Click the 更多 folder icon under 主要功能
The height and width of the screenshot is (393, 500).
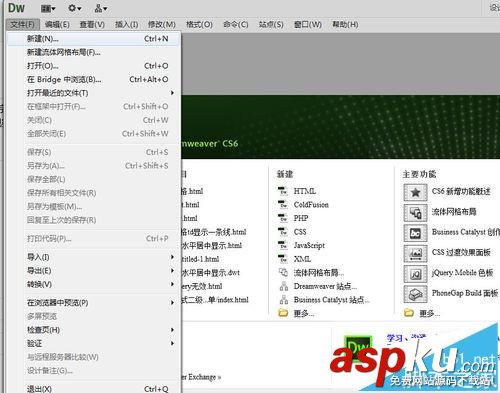[409, 313]
